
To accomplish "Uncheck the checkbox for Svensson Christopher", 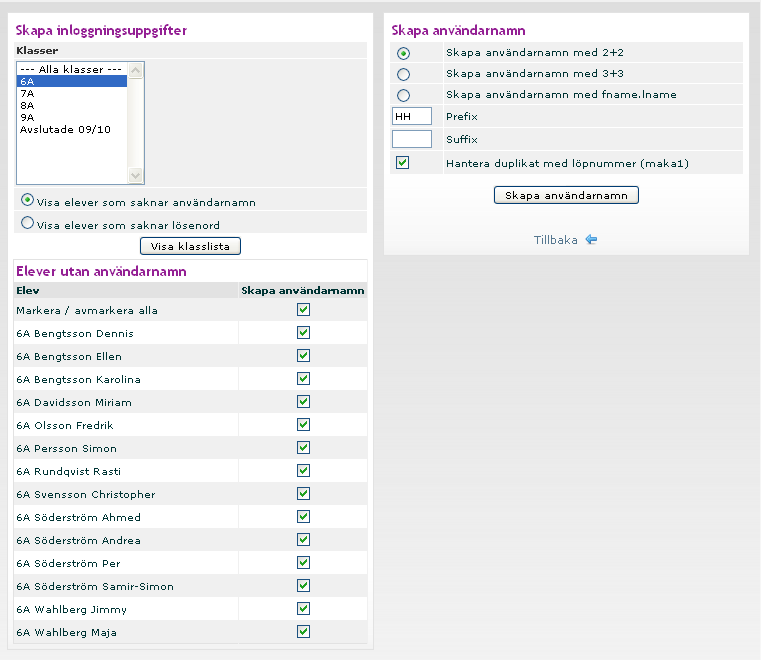I will [303, 494].
